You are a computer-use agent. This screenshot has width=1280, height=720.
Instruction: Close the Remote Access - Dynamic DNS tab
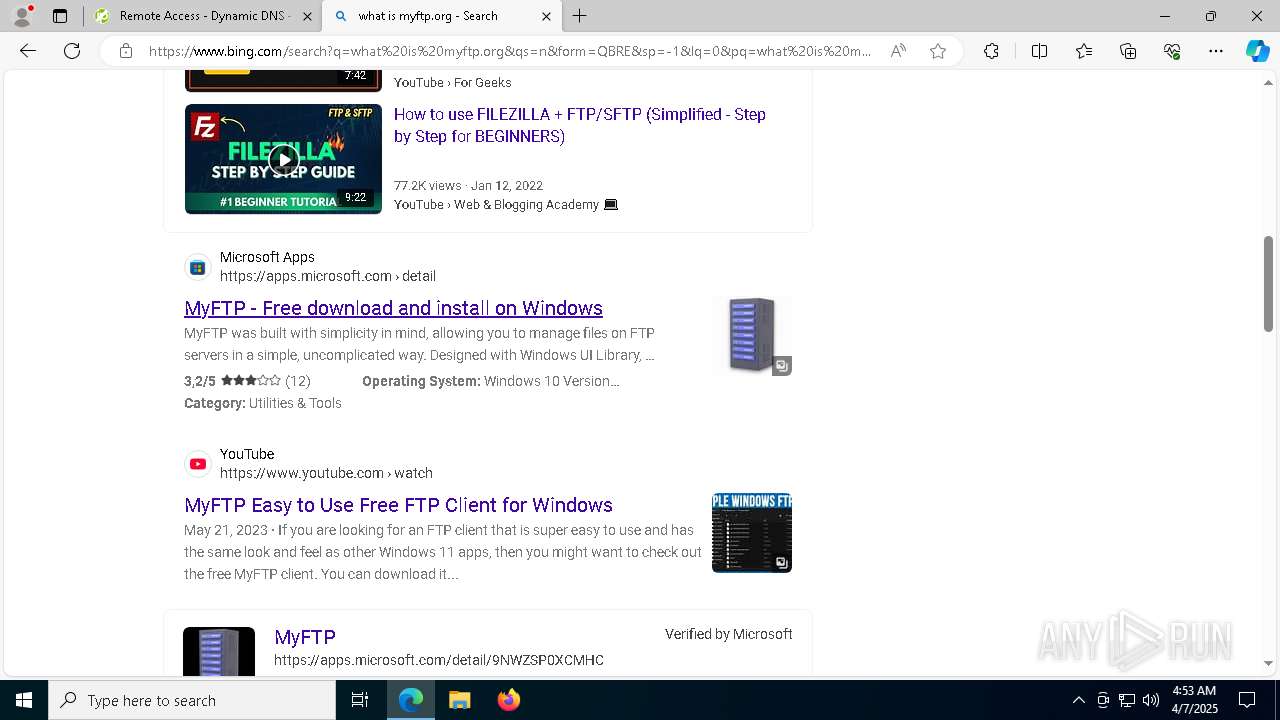tap(307, 16)
